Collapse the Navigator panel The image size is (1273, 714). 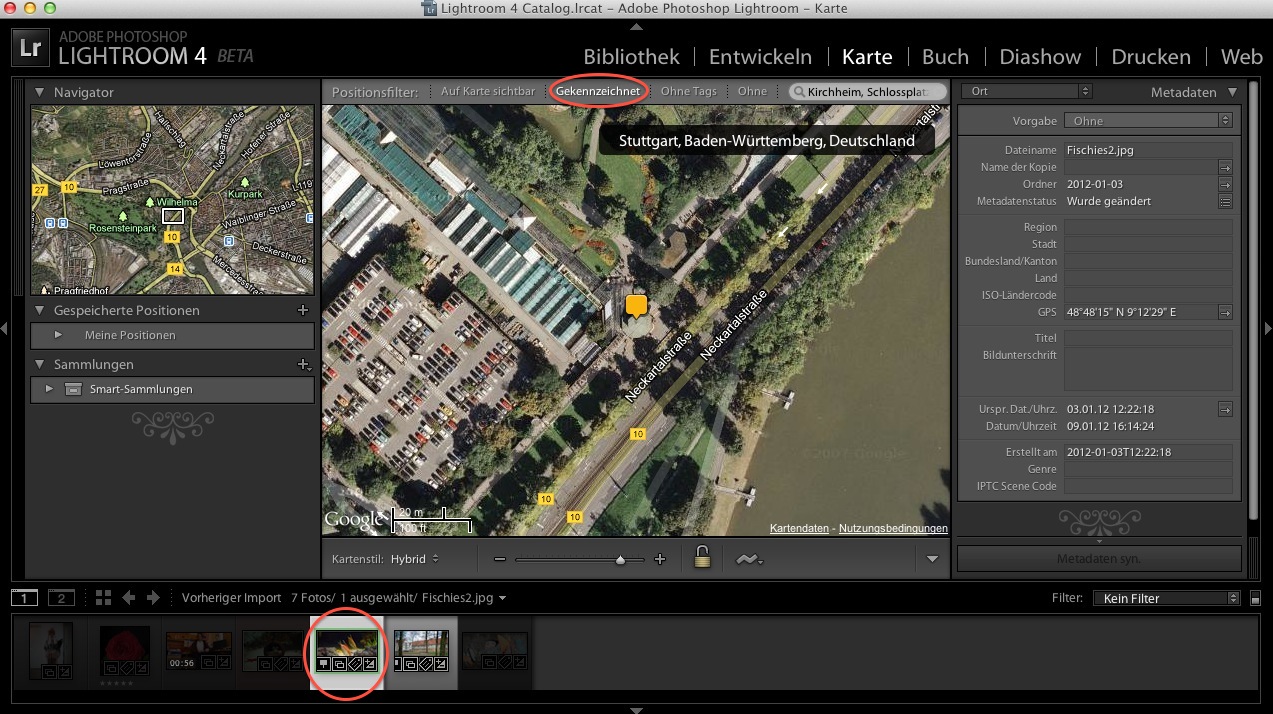pos(40,92)
